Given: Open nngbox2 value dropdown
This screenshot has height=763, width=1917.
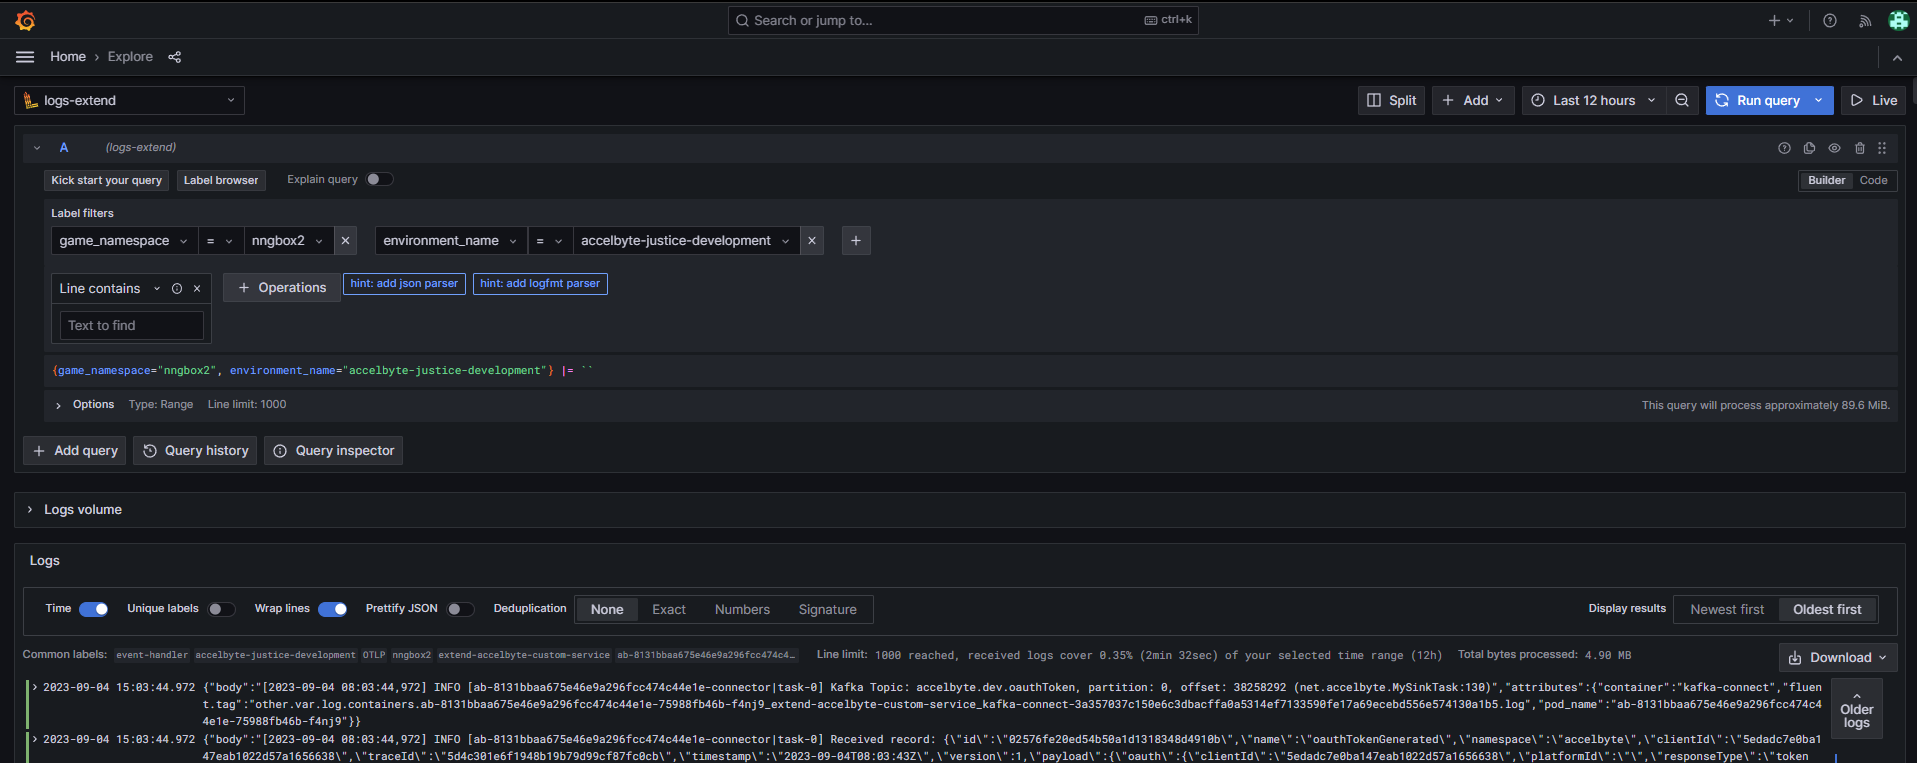Looking at the screenshot, I should [x=288, y=241].
